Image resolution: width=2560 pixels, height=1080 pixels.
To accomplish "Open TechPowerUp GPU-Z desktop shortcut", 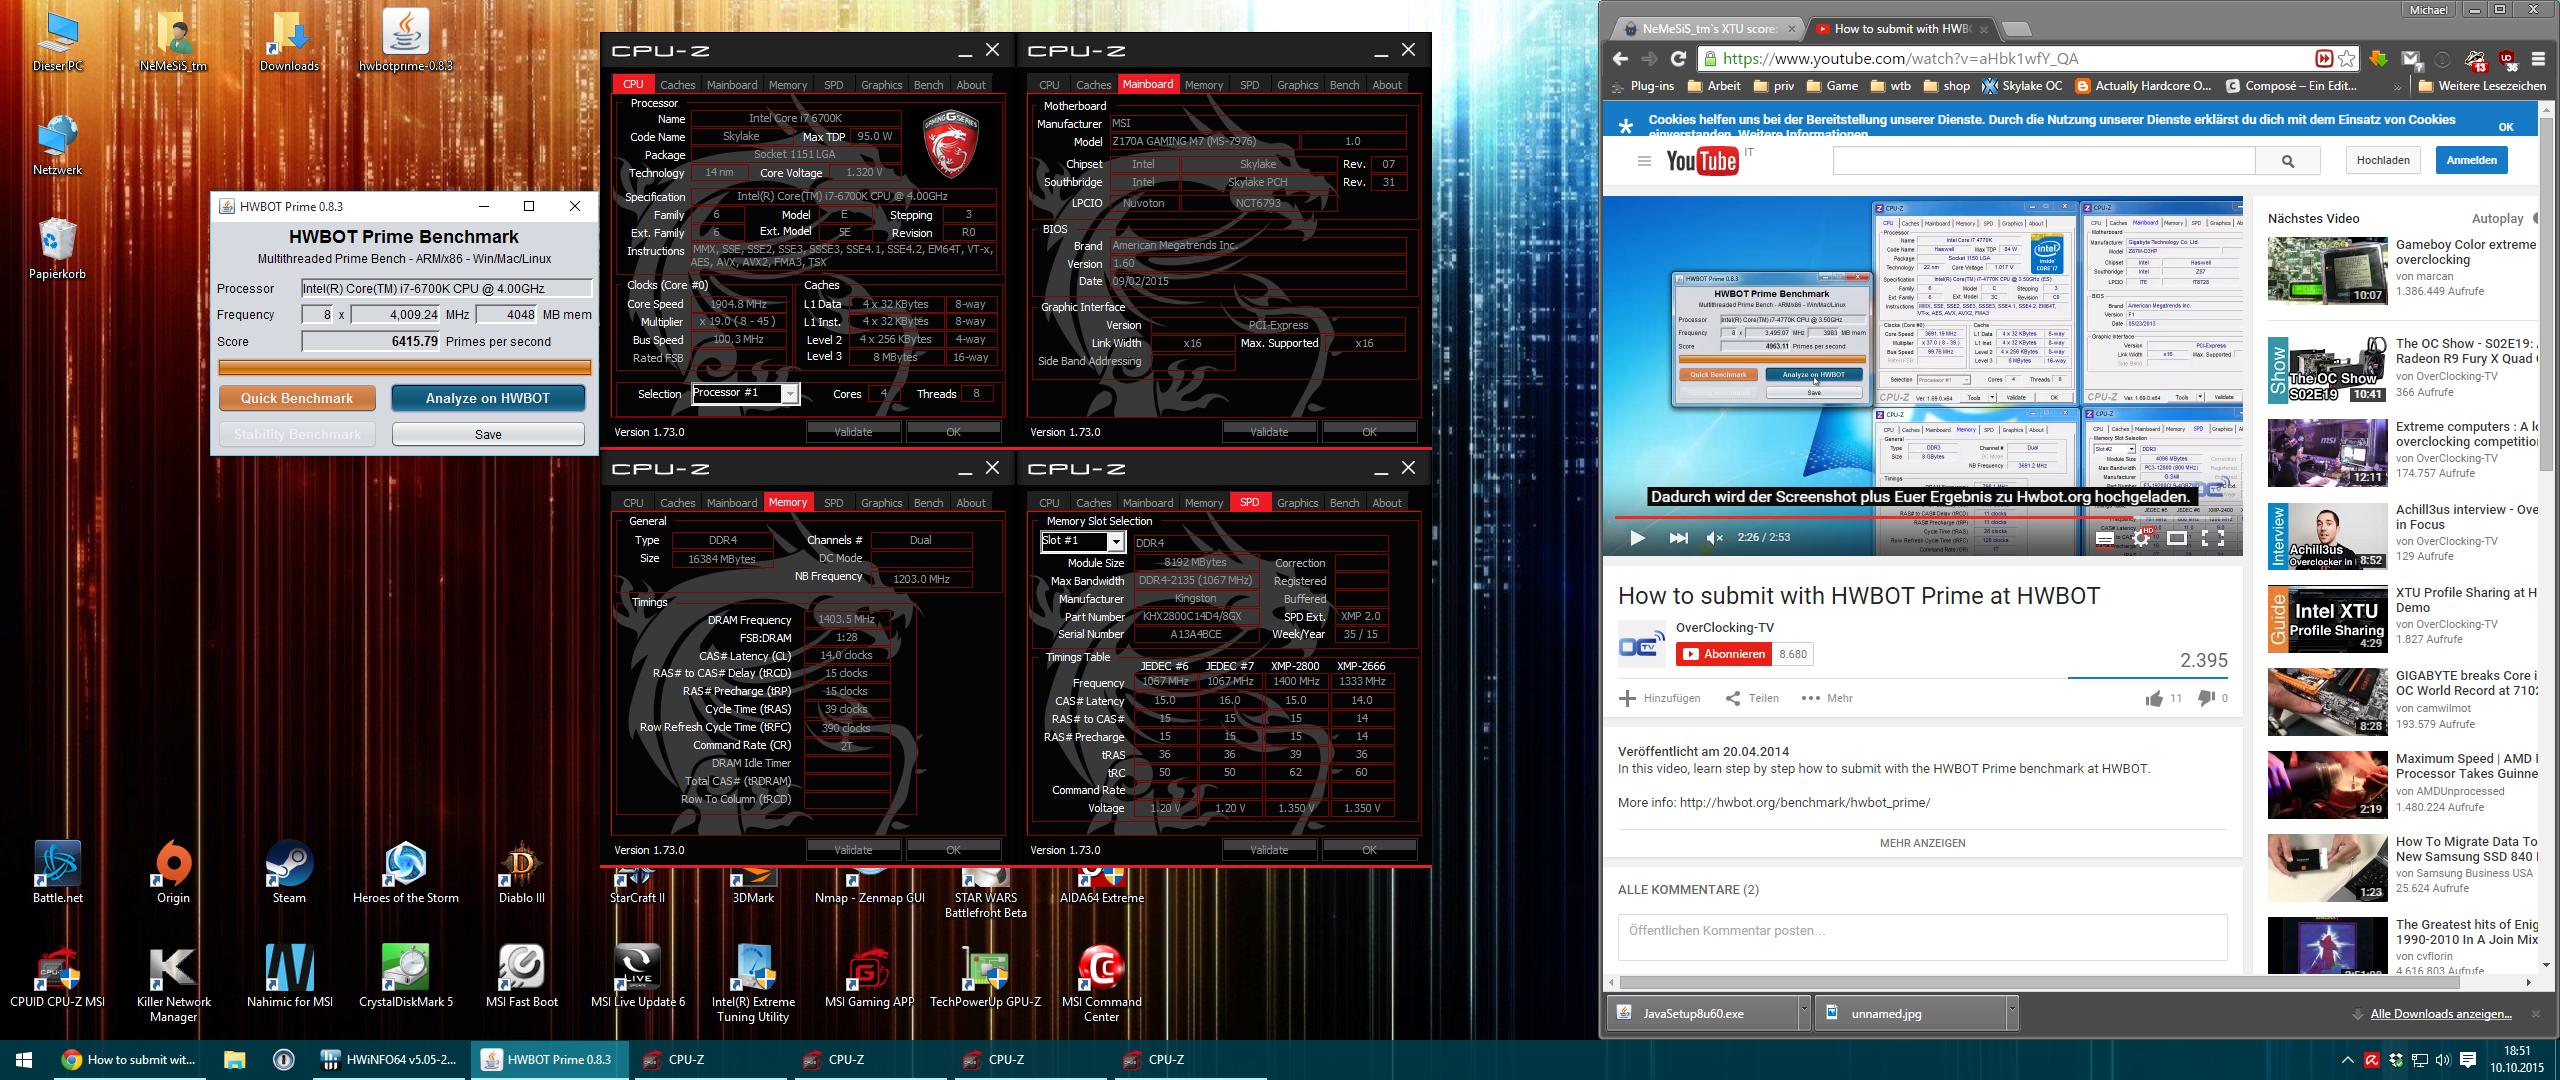I will tap(986, 976).
